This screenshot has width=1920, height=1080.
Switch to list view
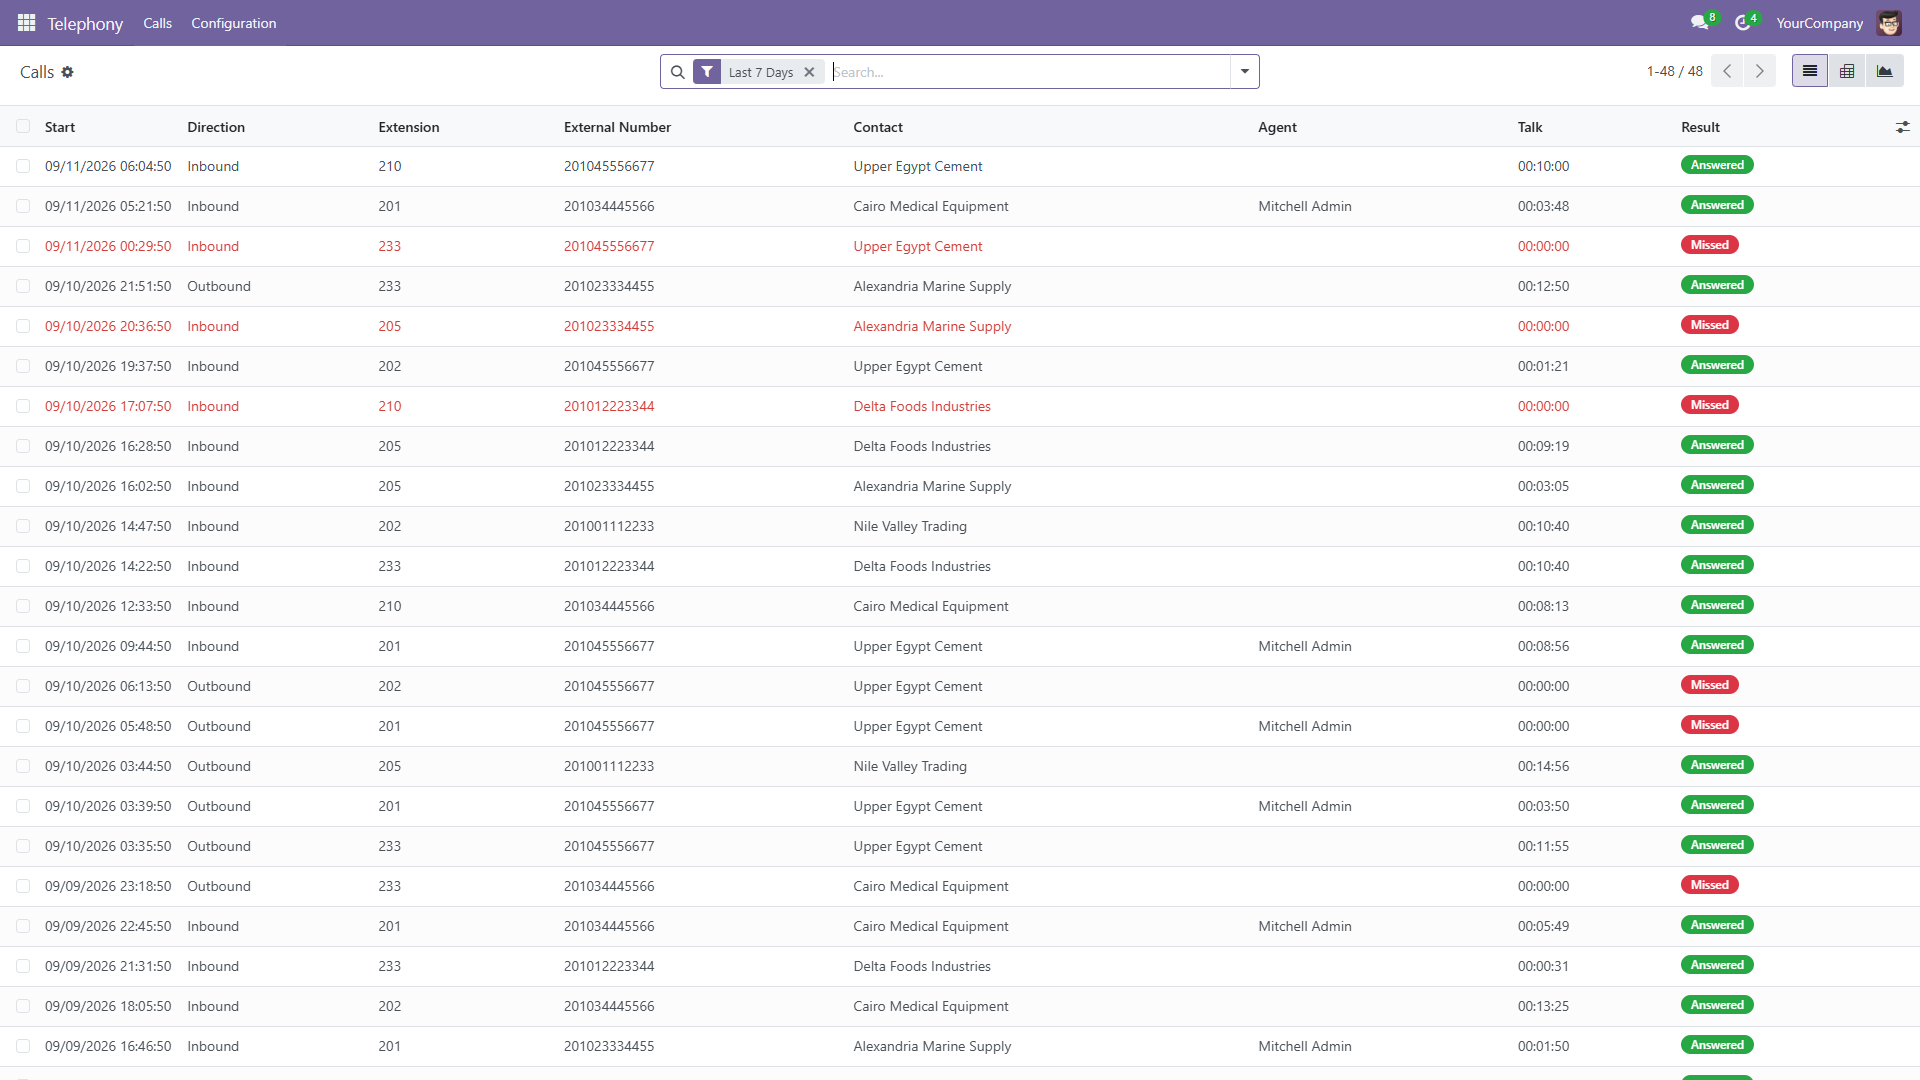pos(1810,71)
